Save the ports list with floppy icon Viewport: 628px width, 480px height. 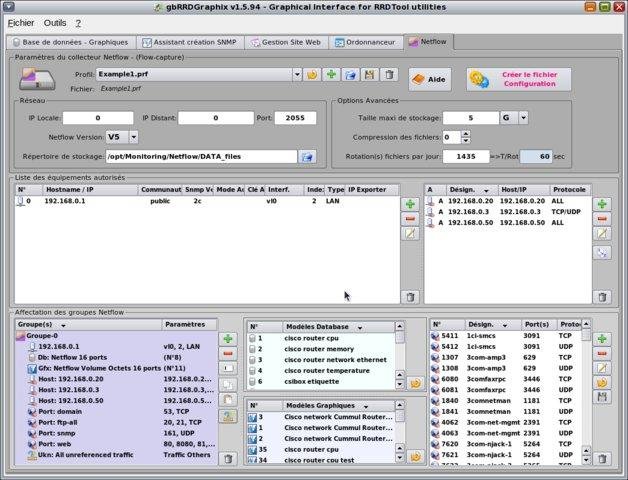602,397
